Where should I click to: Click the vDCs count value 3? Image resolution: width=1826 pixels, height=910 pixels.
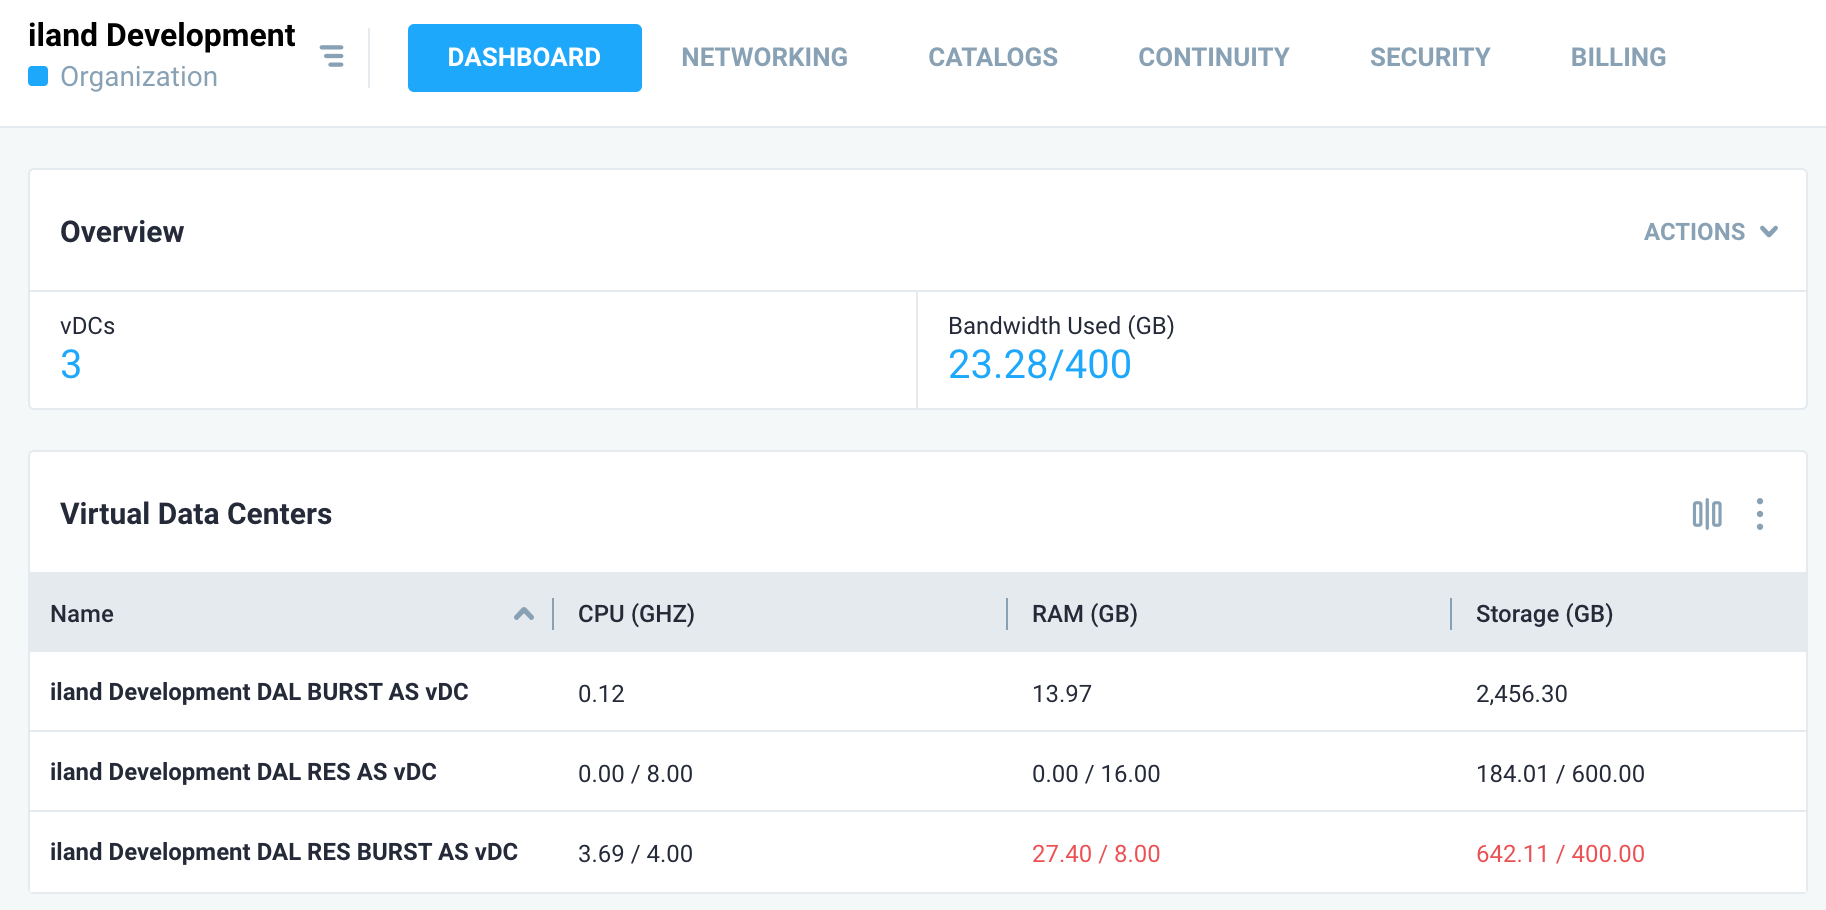click(x=70, y=365)
